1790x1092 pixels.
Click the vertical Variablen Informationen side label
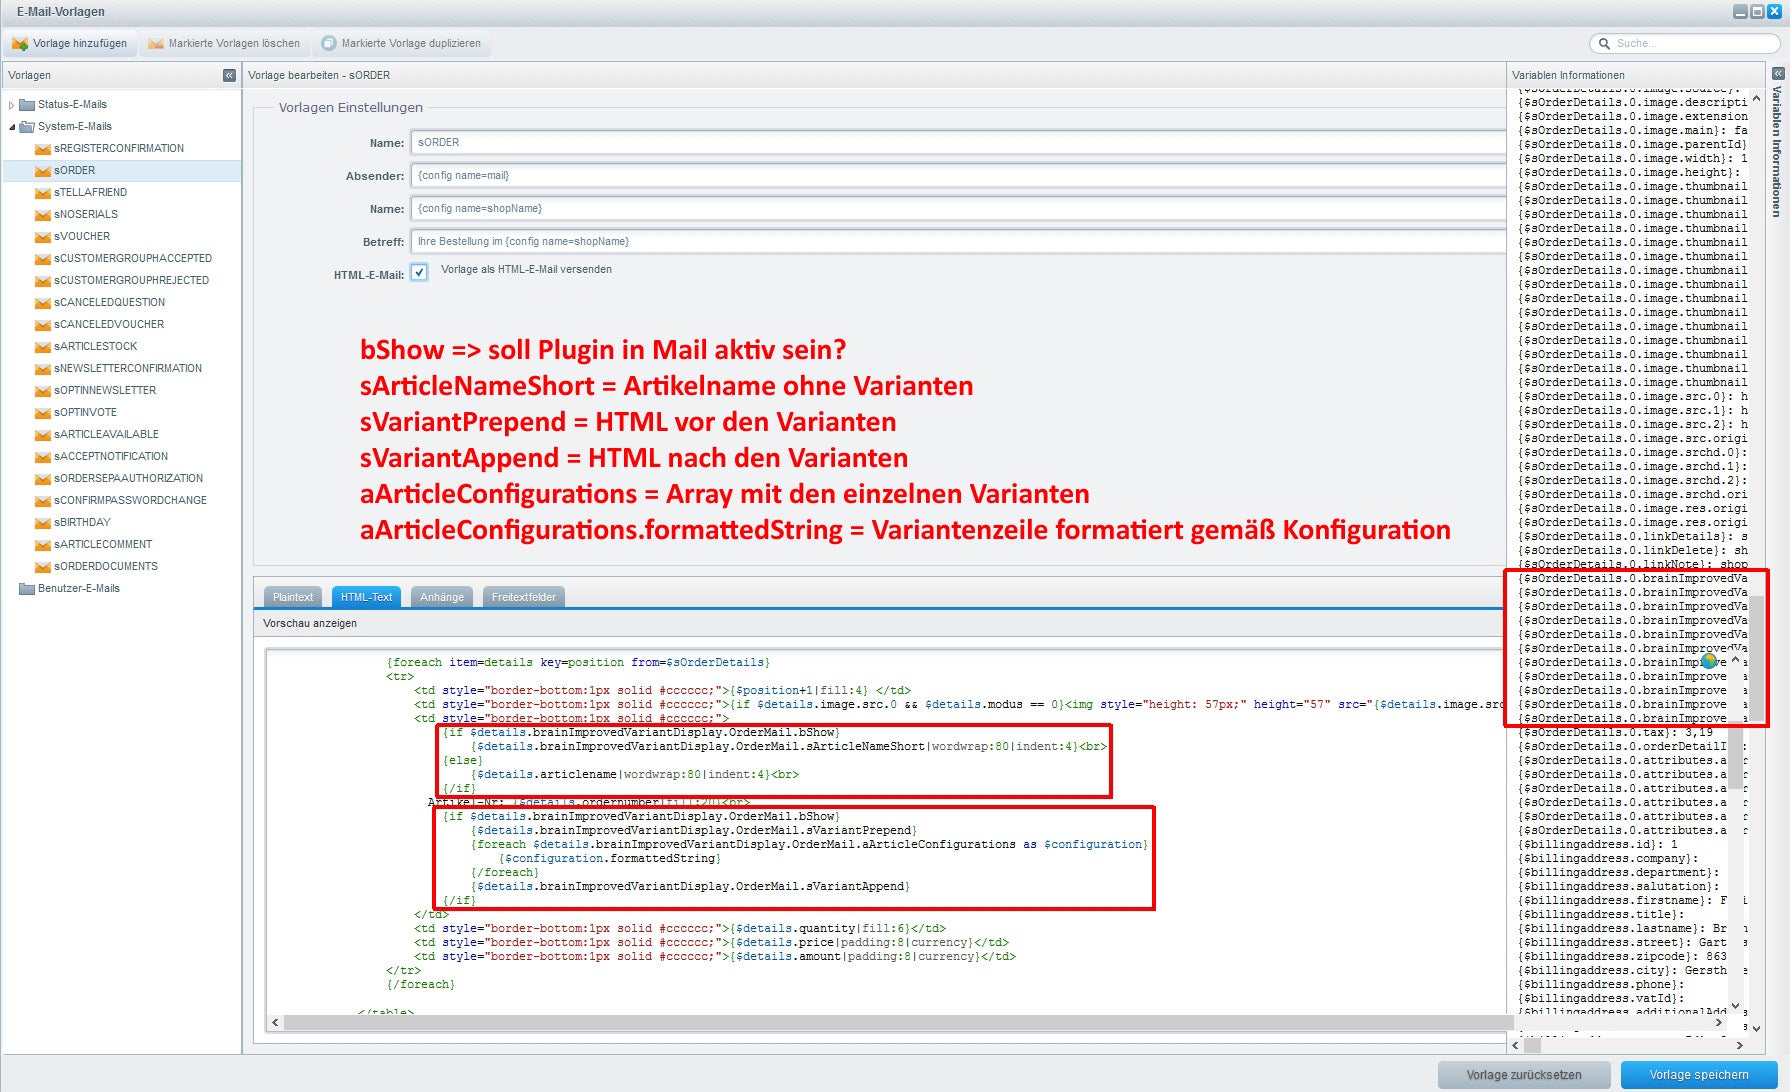point(1777,150)
